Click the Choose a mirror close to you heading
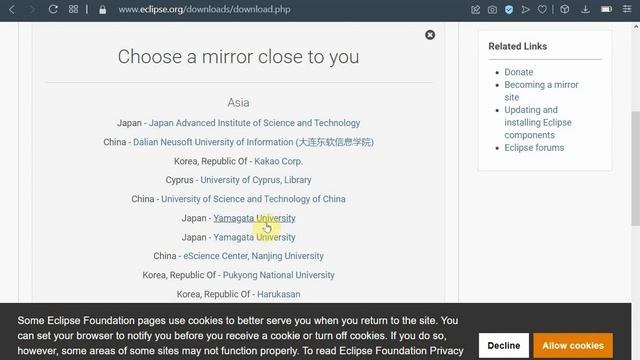 coord(238,57)
